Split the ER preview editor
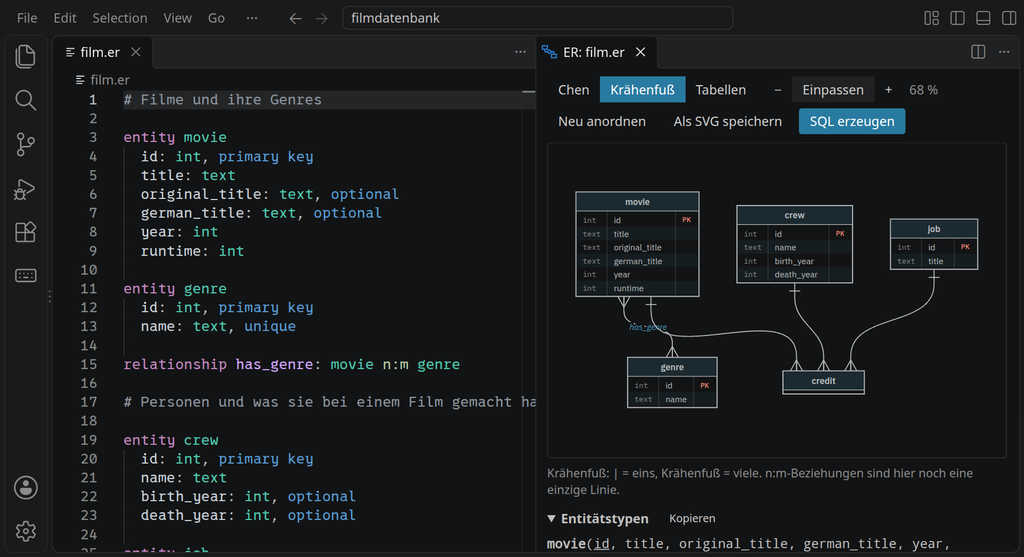 coord(978,52)
